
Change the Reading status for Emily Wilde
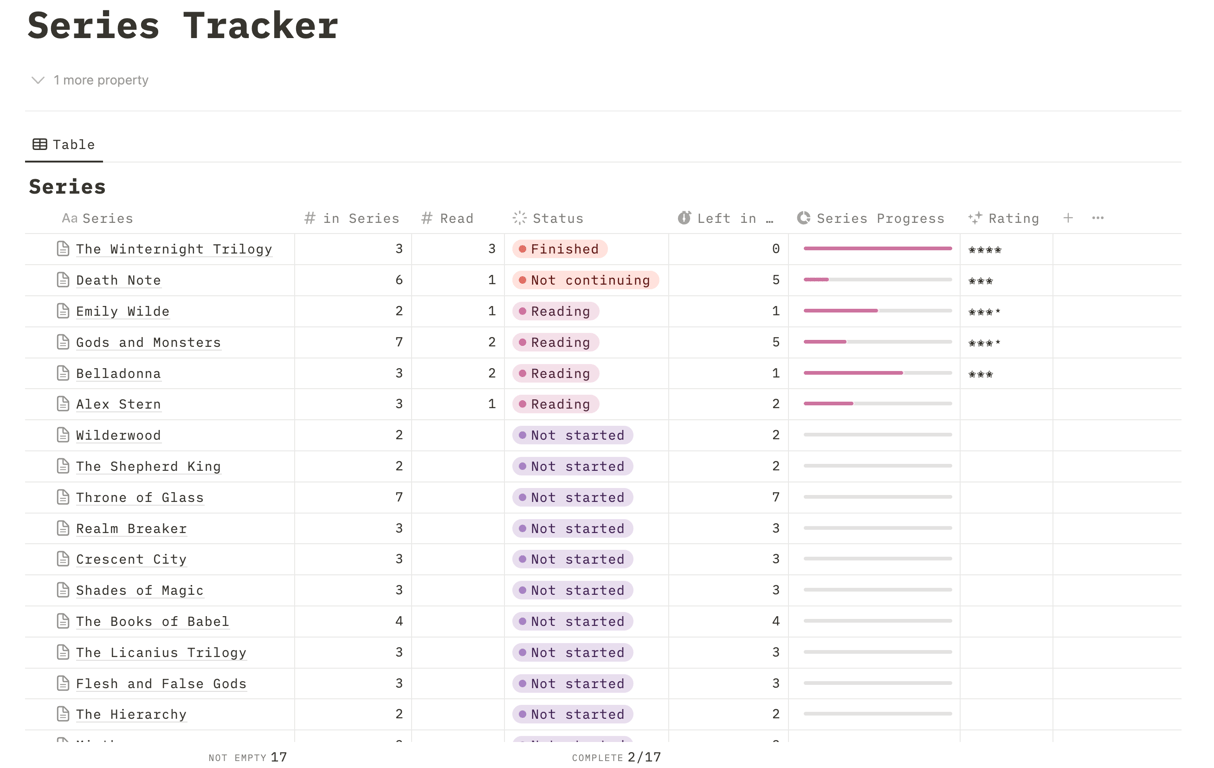pyautogui.click(x=555, y=311)
